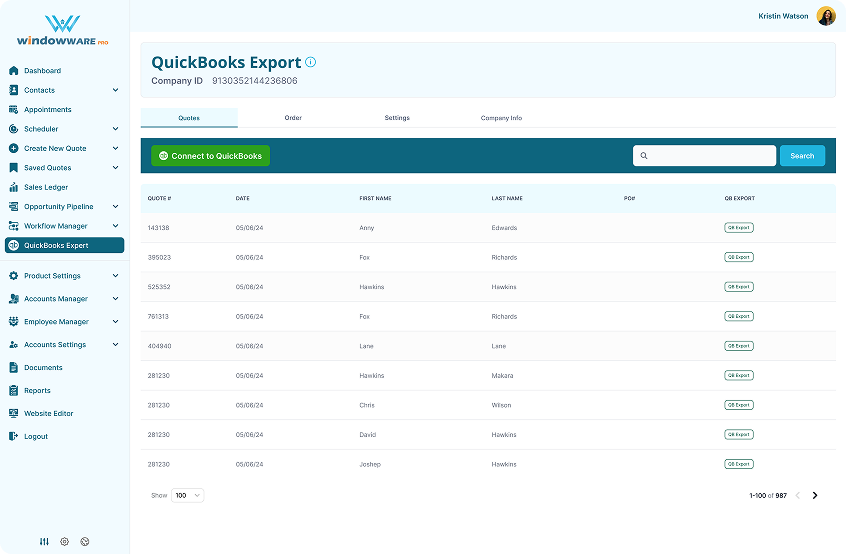Expand the Opportunity Pipeline chevron
Screen dimensions: 846x554
(115, 207)
